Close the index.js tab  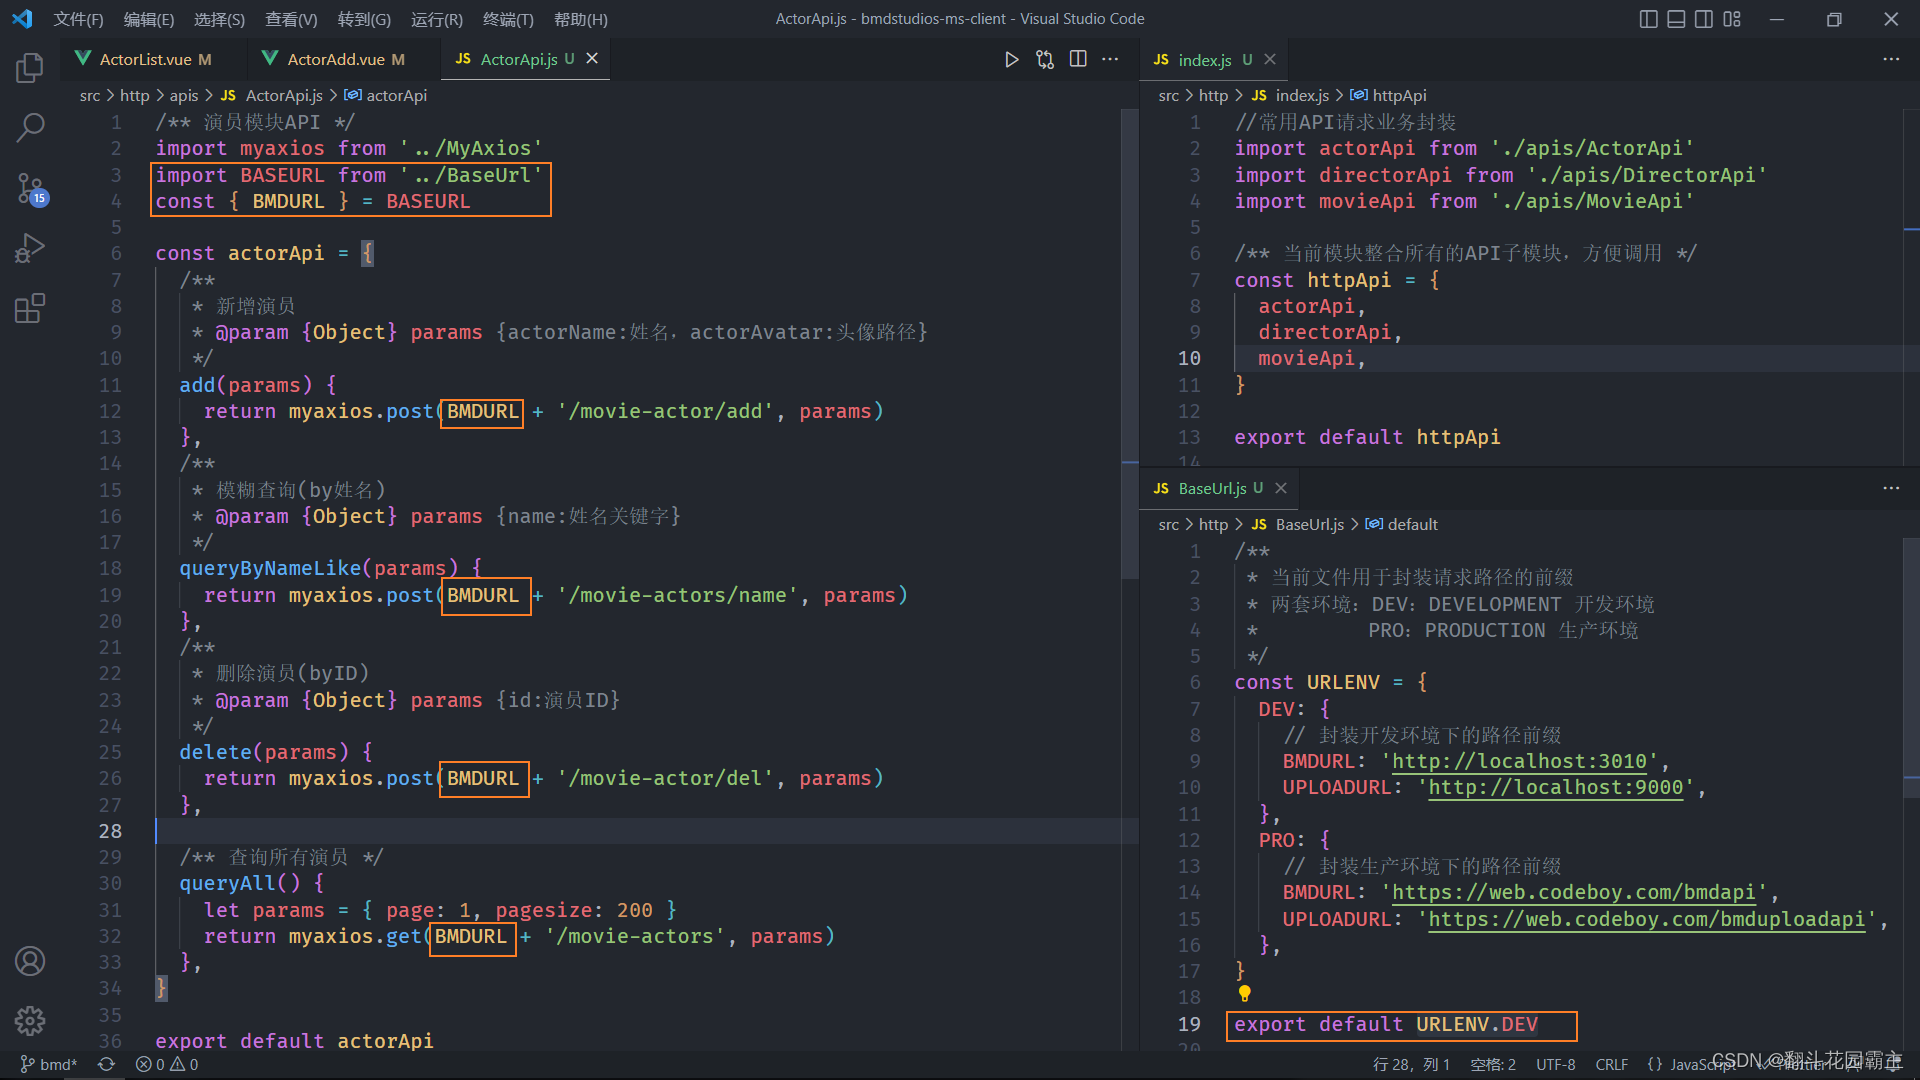pos(1270,59)
